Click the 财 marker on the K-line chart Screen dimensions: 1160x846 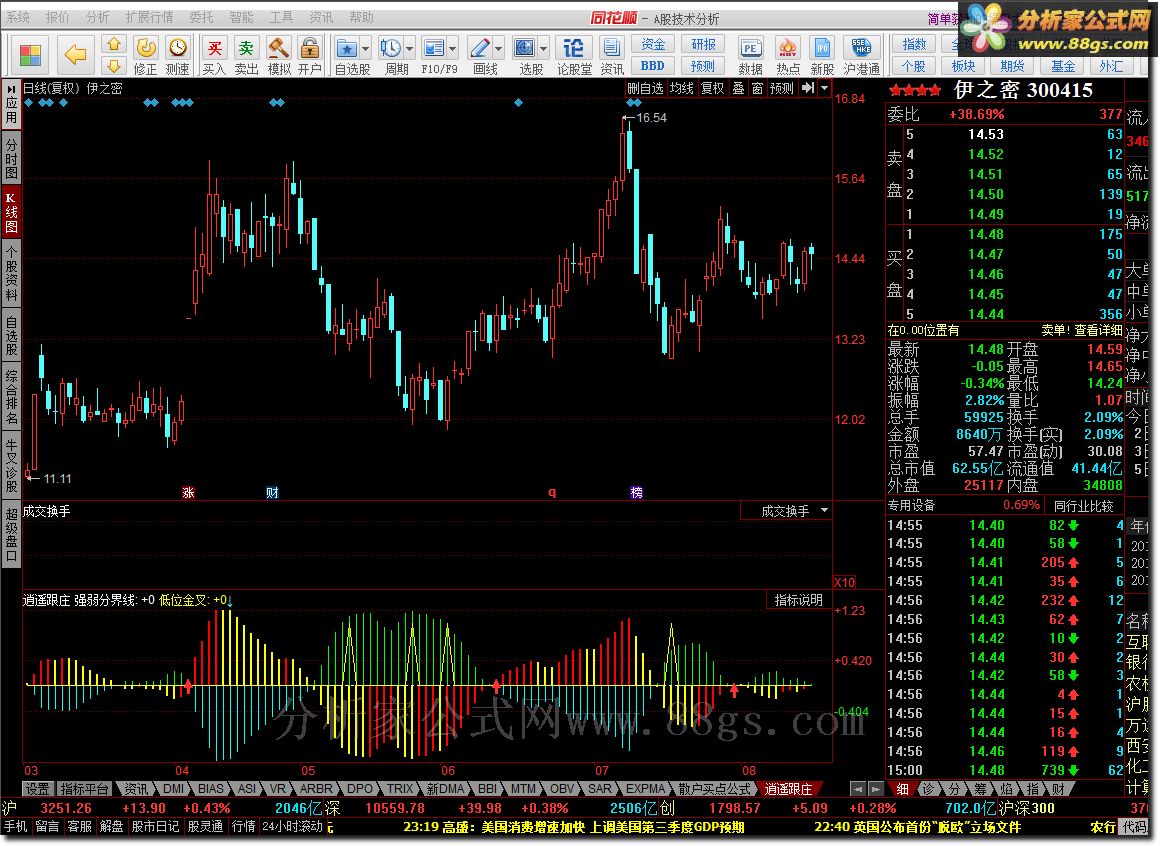pyautogui.click(x=272, y=493)
